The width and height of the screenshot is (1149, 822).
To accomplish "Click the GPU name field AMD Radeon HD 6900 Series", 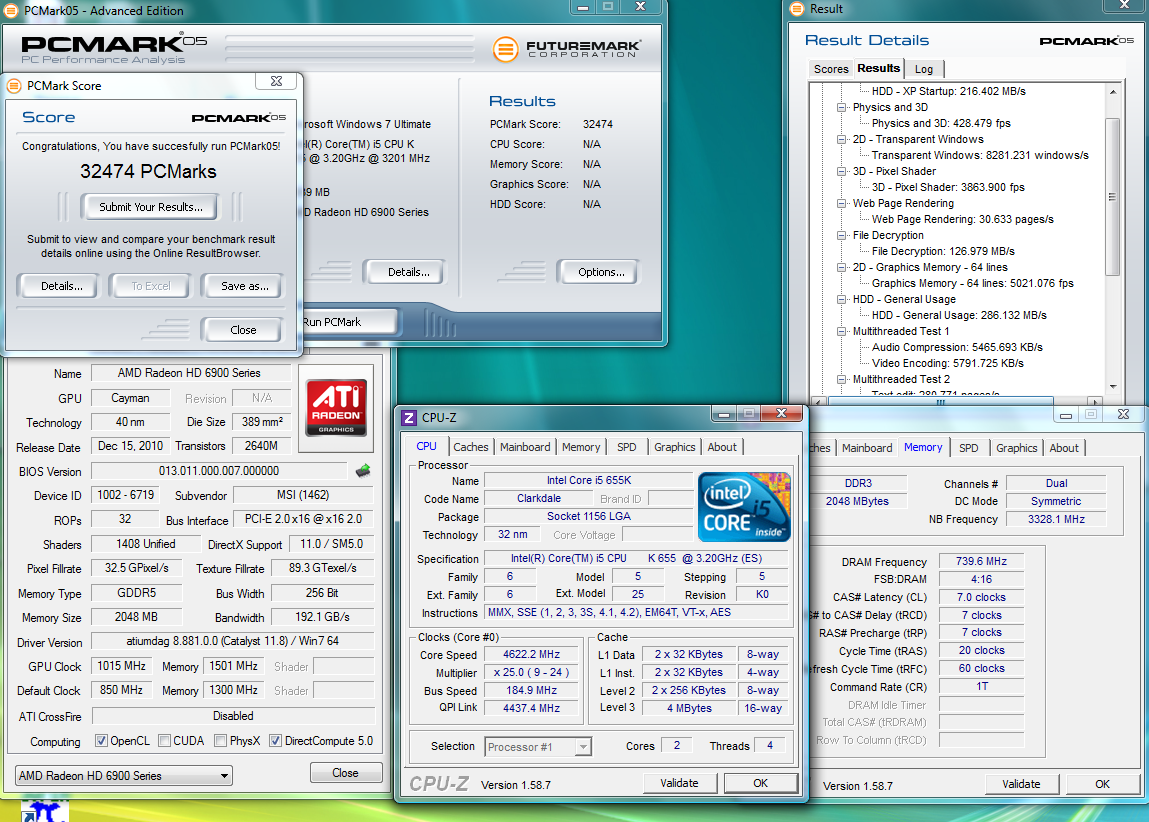I will pos(189,373).
